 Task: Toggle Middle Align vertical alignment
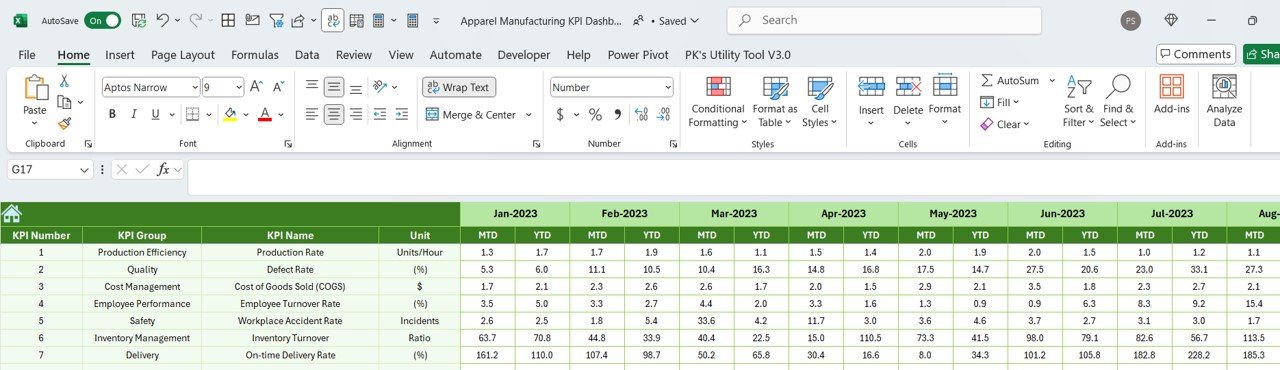pyautogui.click(x=335, y=87)
